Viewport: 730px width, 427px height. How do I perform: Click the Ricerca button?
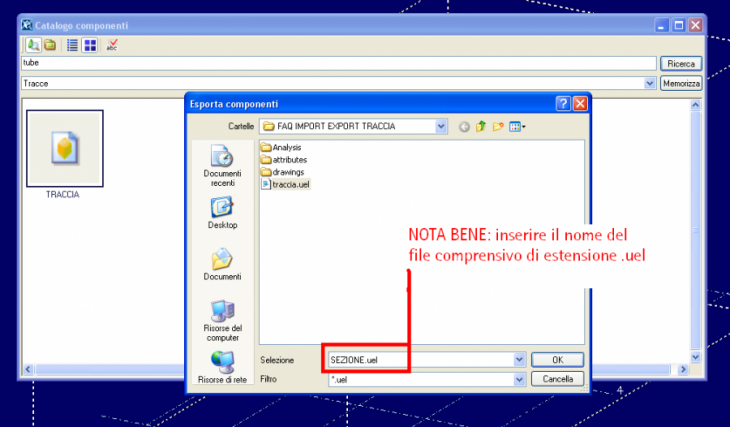681,63
